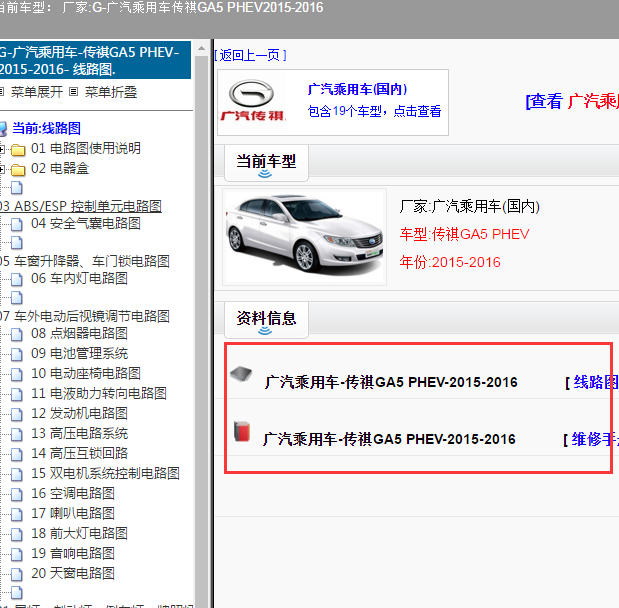Click 菜单展开 to expand the menu
The image size is (619, 608).
point(36,92)
